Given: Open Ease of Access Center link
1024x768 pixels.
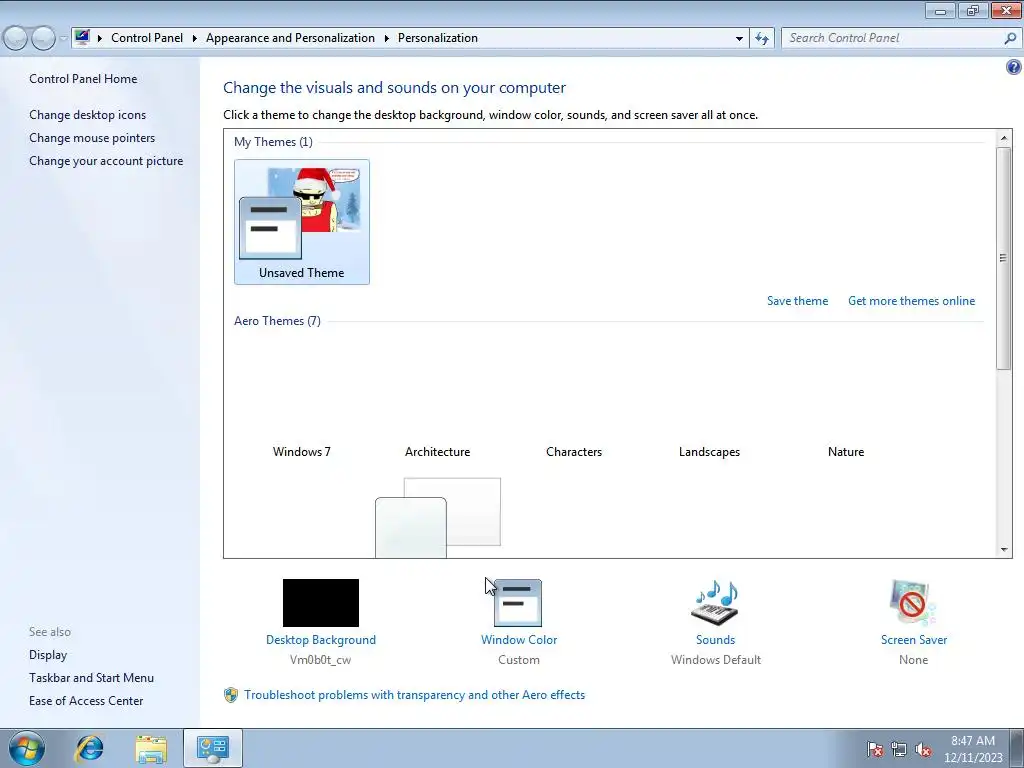Looking at the screenshot, I should pos(86,701).
